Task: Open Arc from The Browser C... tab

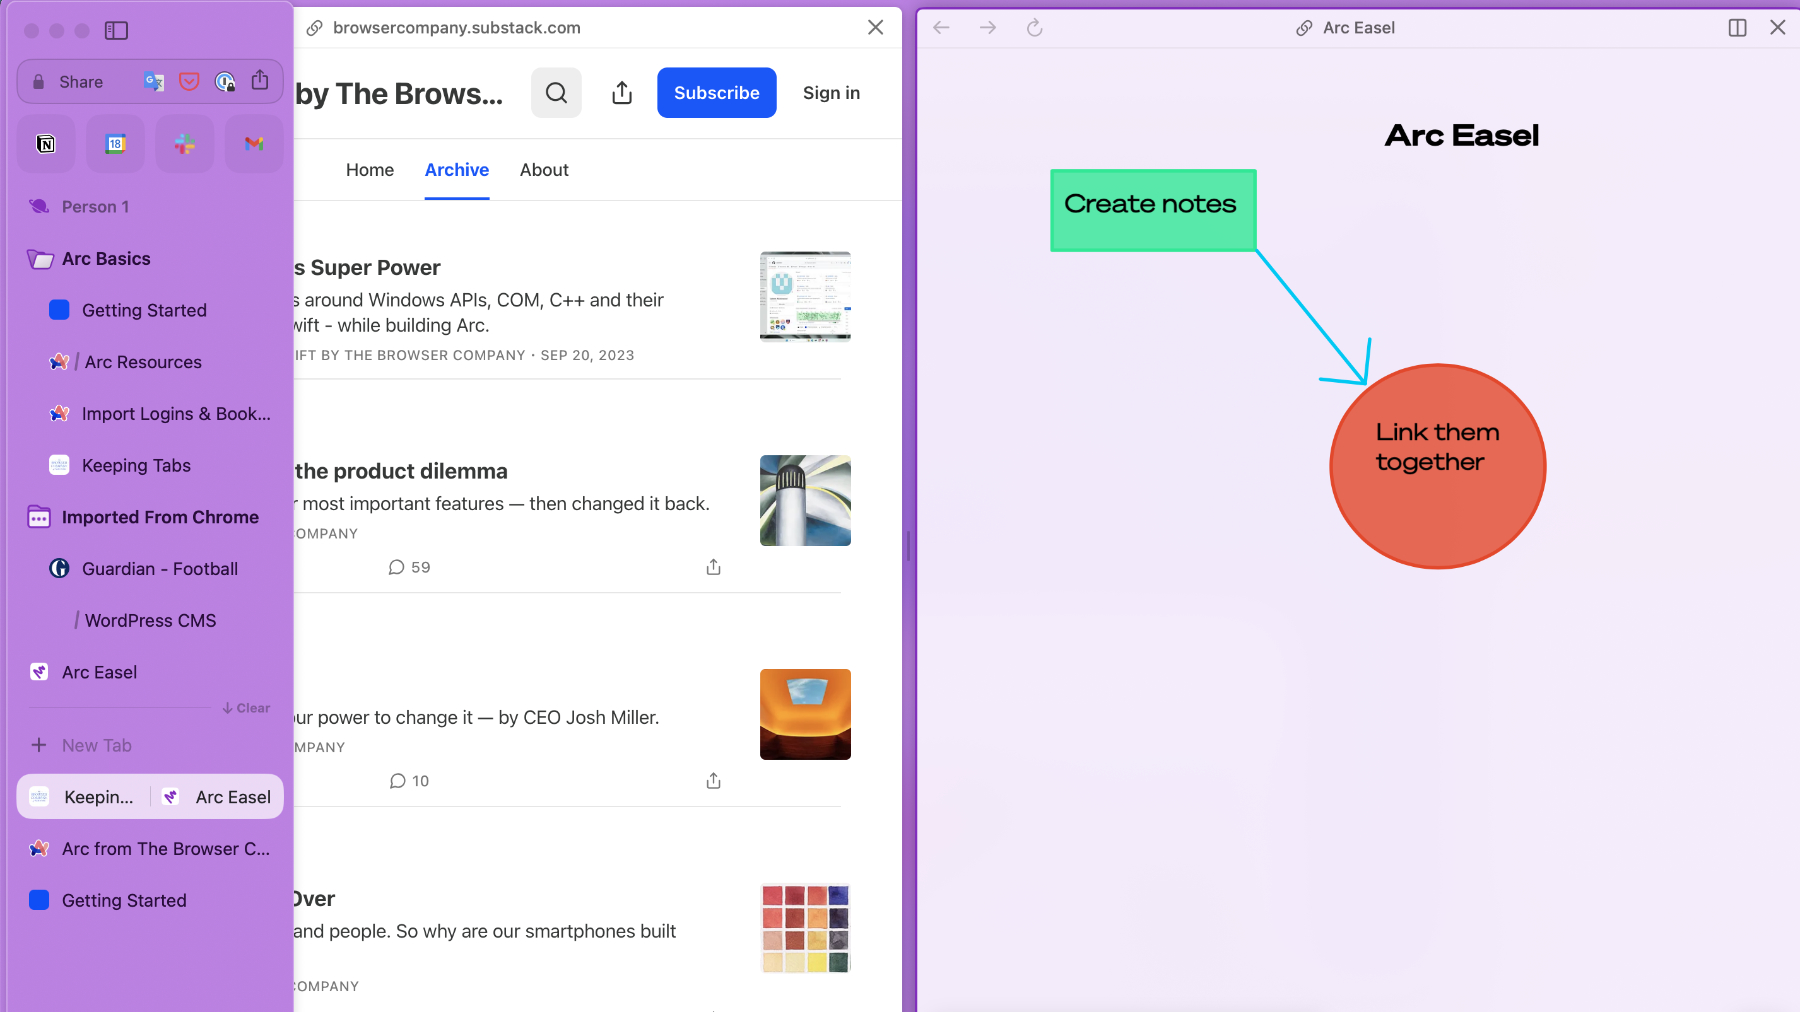Action: click(x=150, y=849)
